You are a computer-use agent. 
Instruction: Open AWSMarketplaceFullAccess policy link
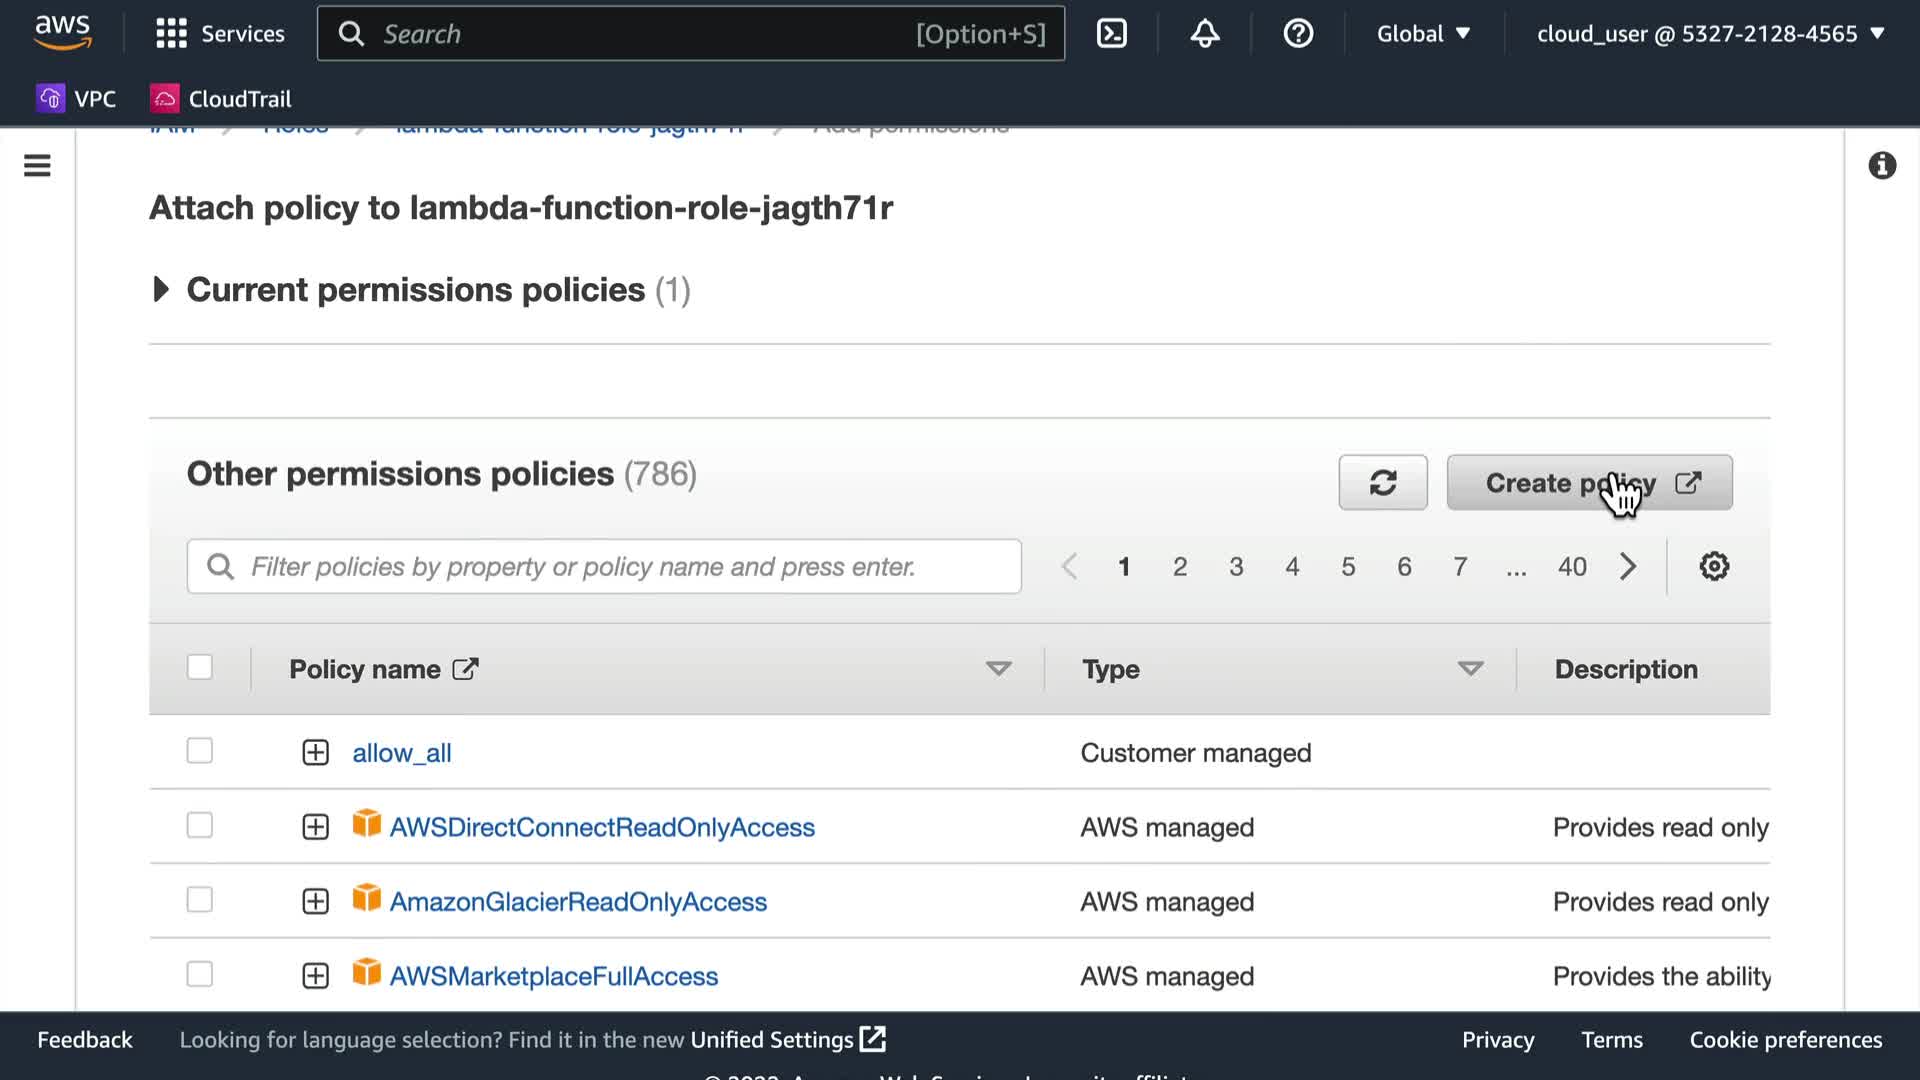click(x=553, y=976)
